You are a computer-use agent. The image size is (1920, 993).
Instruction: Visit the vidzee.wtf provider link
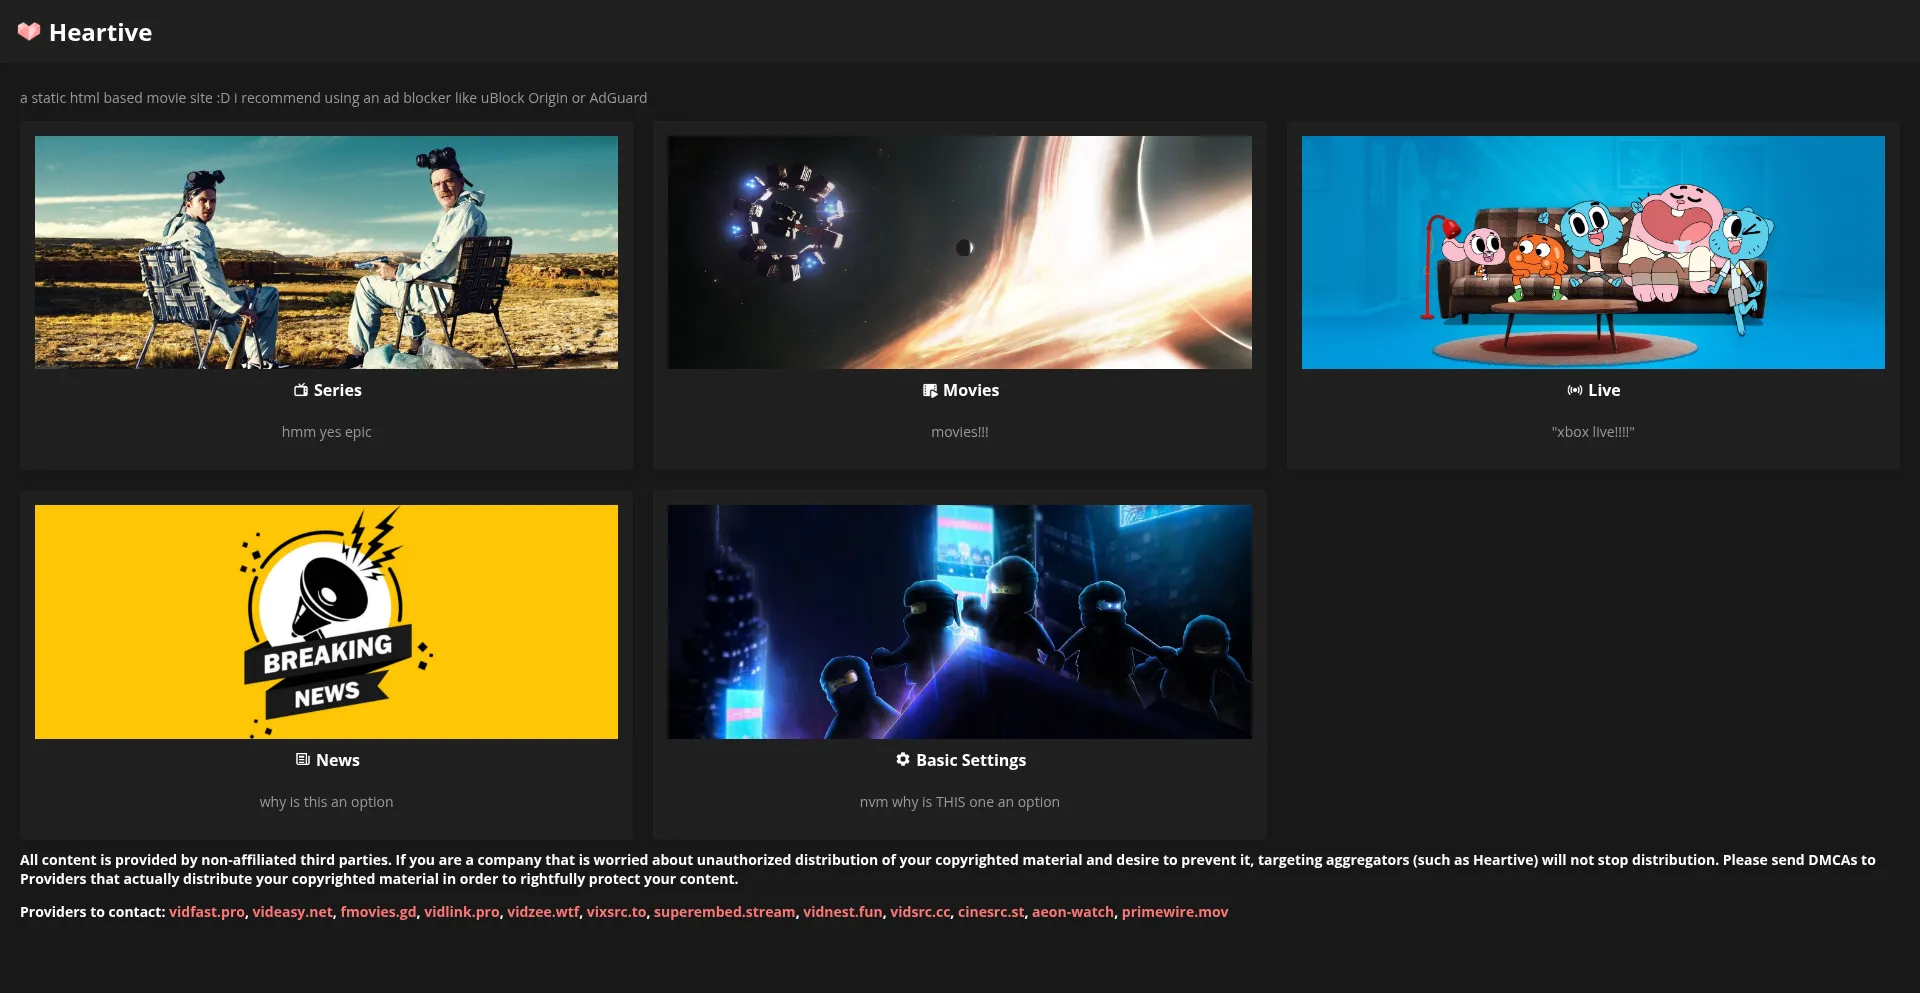point(543,912)
